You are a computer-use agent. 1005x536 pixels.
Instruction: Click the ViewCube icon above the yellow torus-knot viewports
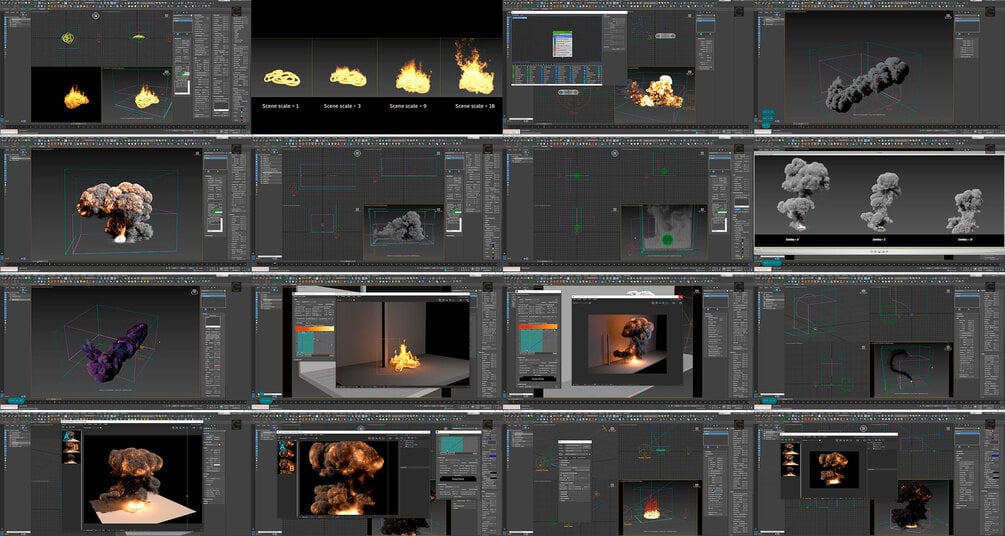[x=96, y=15]
